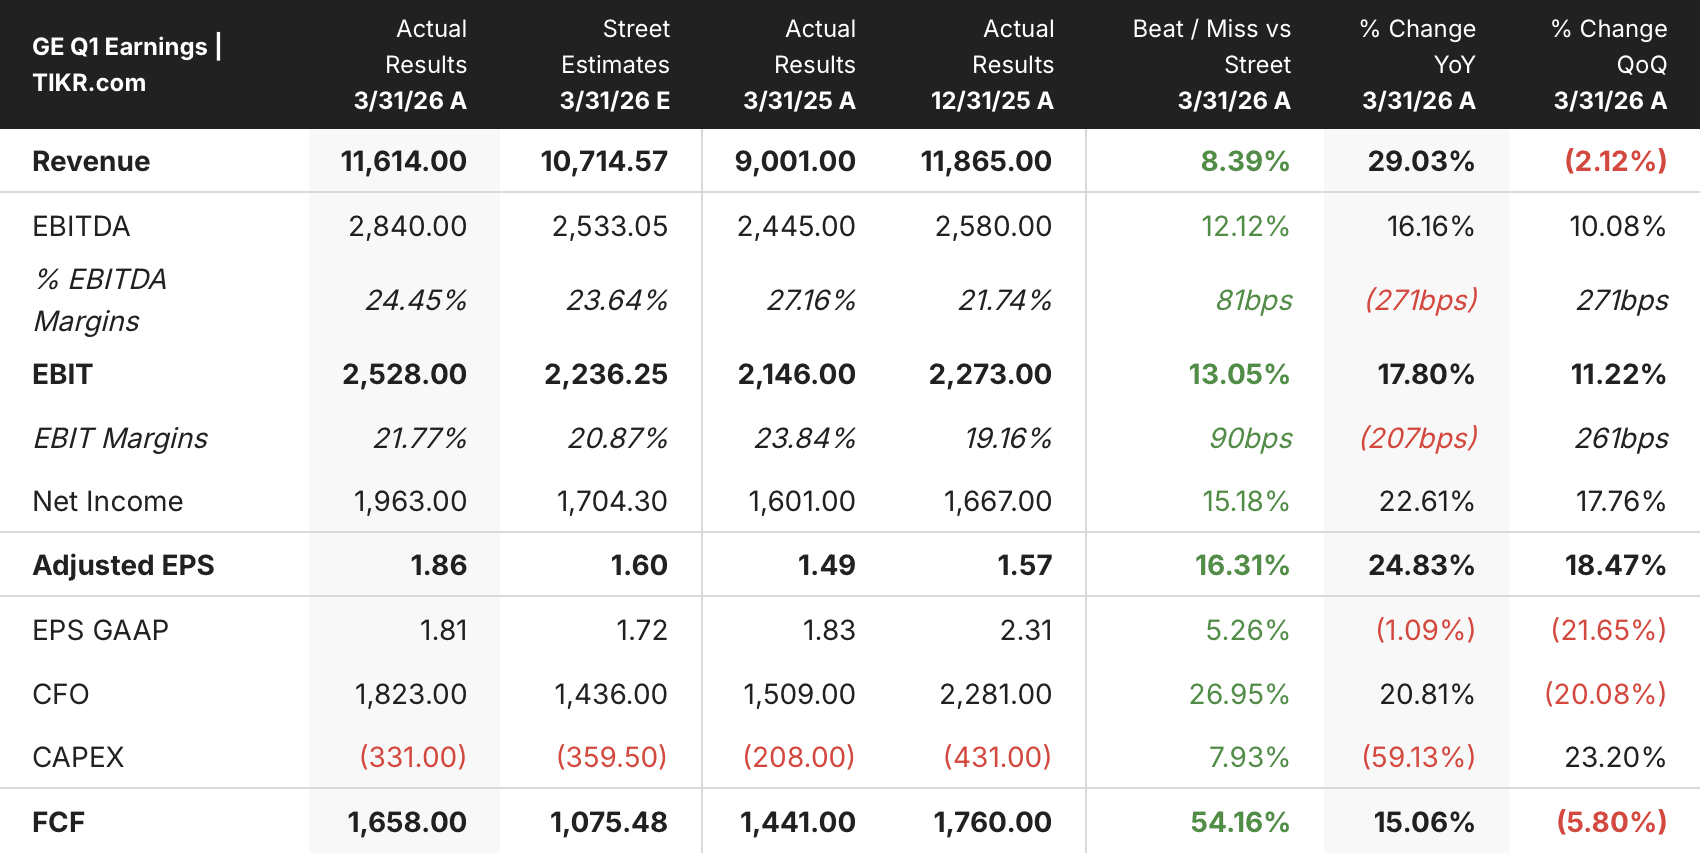Click revenue street estimate 10,714.57
1702x866 pixels.
[604, 161]
